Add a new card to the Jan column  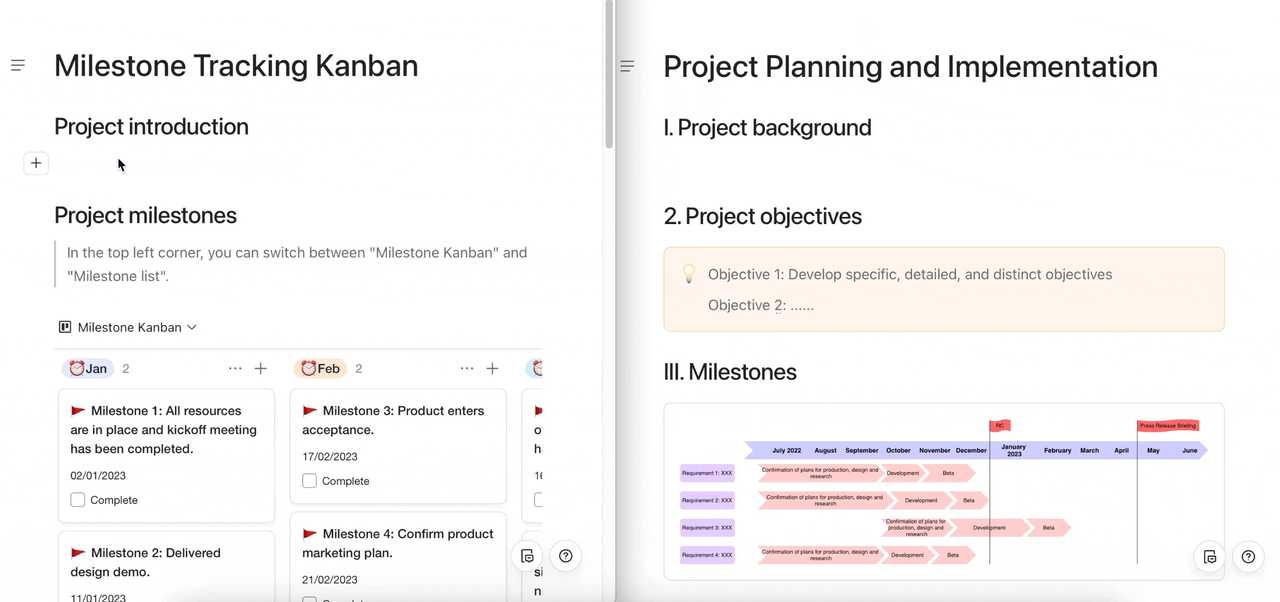click(261, 369)
